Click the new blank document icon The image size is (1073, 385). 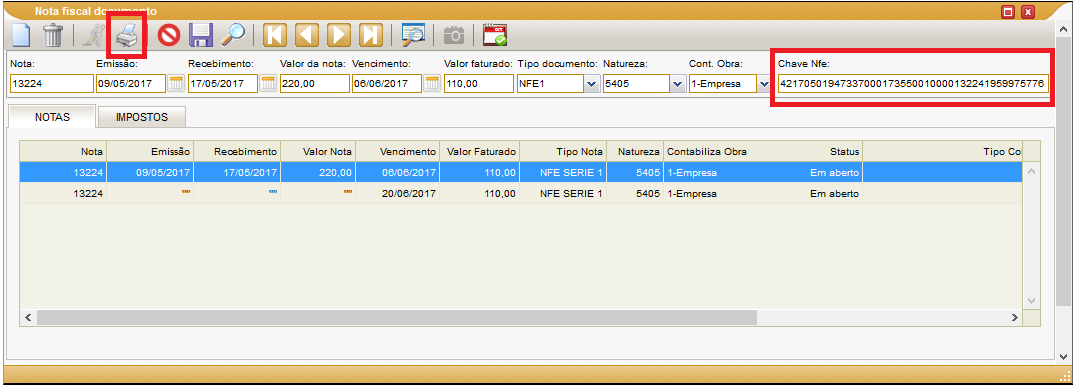tap(22, 35)
